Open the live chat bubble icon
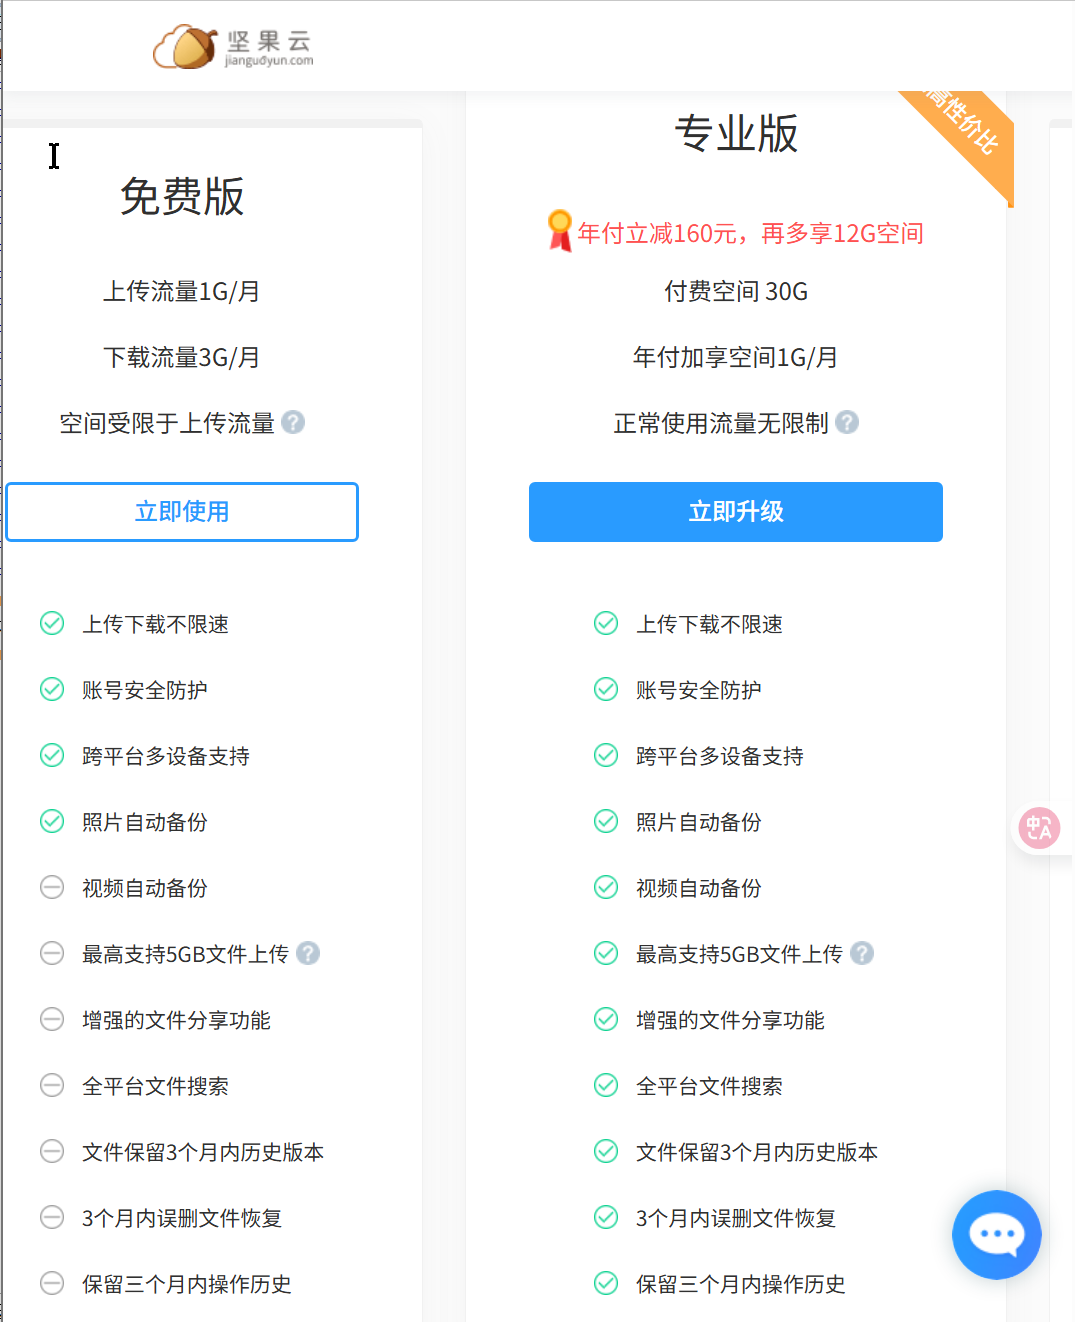This screenshot has height=1322, width=1075. (x=996, y=1234)
